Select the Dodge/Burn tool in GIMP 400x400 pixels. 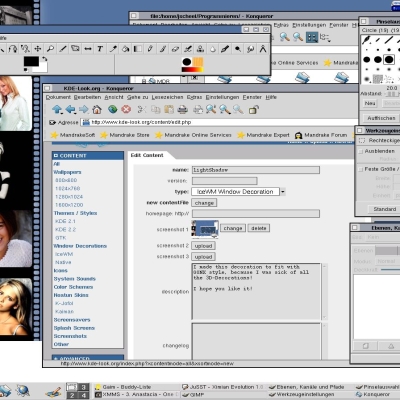coord(238,49)
